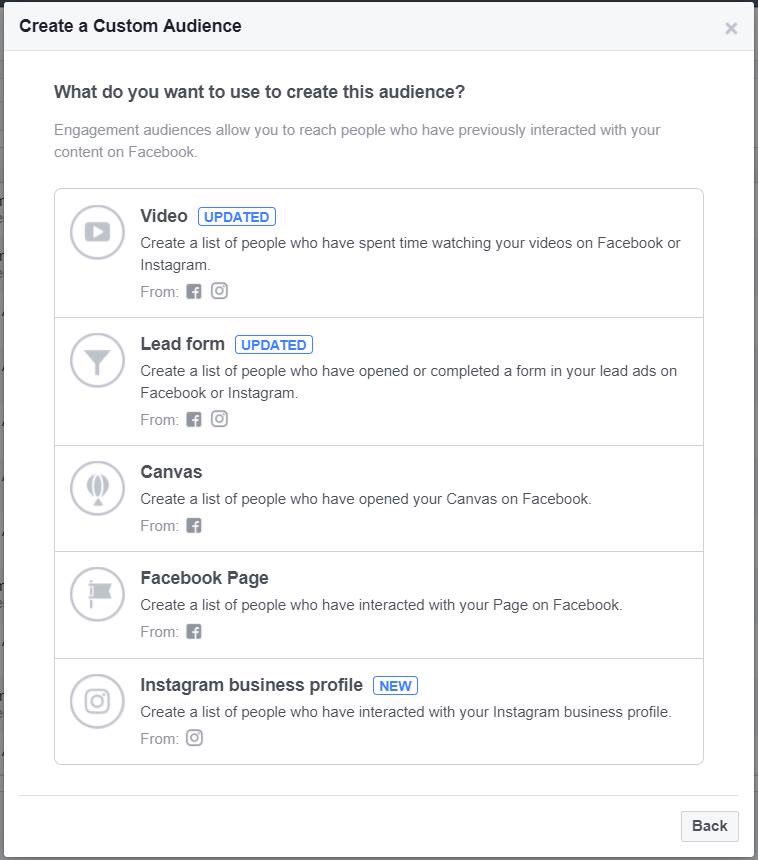
Task: Click the Instagram business profile camera icon
Action: click(x=98, y=701)
